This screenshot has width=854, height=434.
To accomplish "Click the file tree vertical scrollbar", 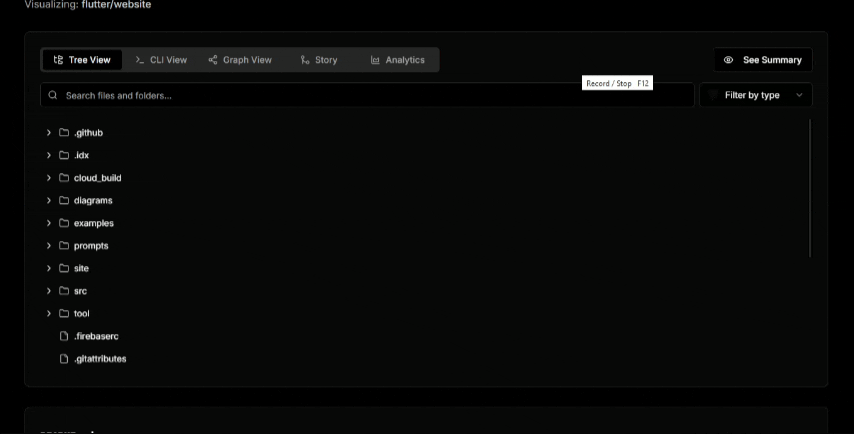I will point(810,188).
